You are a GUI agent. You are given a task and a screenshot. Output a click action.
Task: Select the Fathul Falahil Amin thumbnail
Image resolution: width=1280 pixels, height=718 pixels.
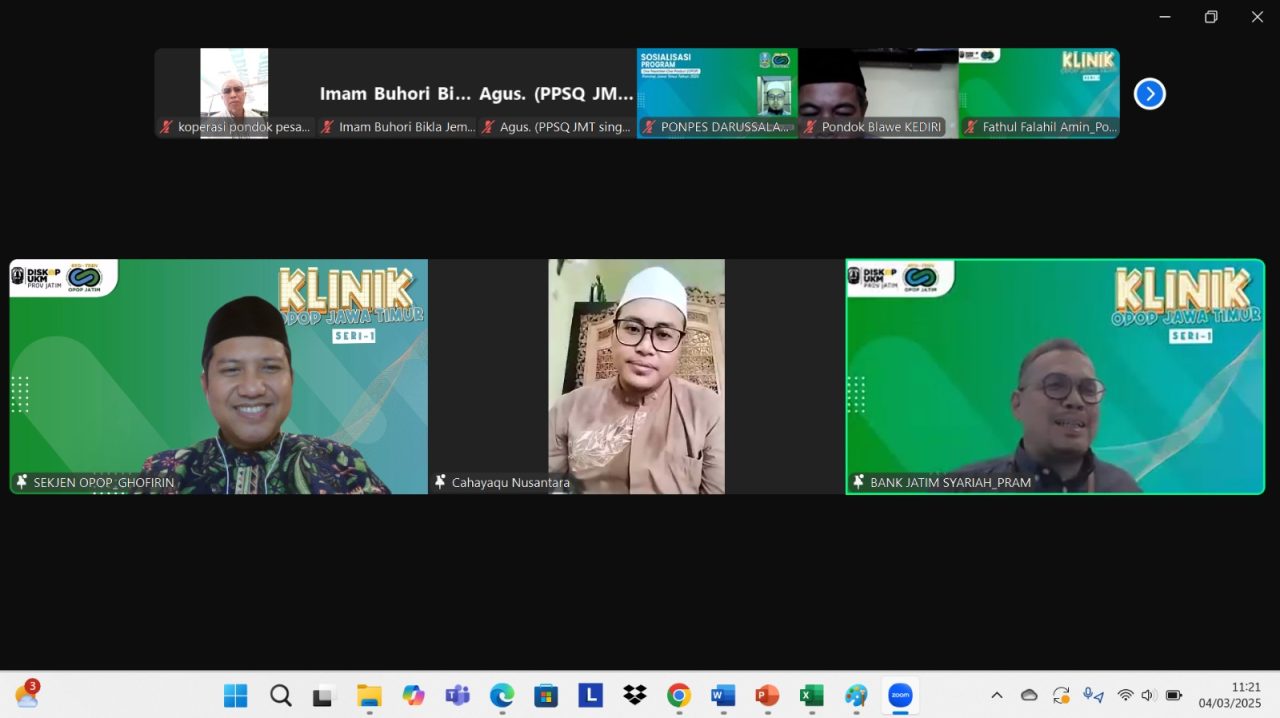[x=1039, y=90]
